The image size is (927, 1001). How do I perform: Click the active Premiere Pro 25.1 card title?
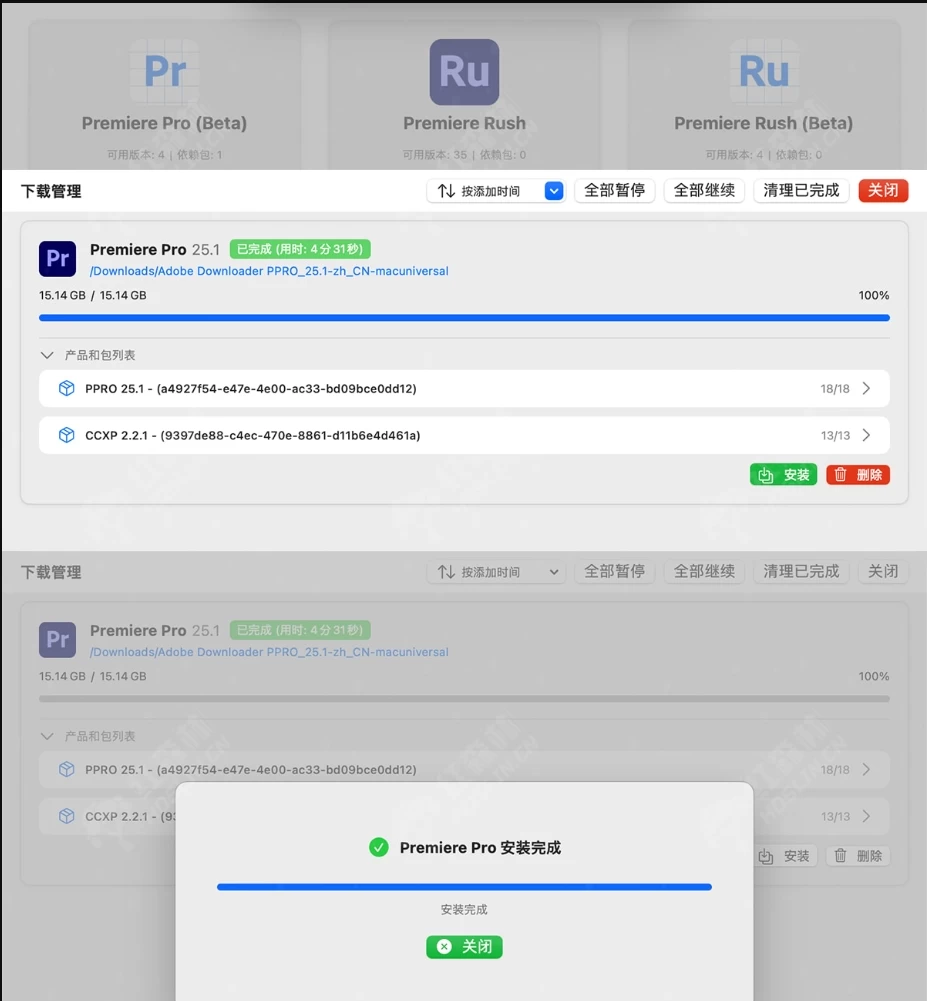154,249
